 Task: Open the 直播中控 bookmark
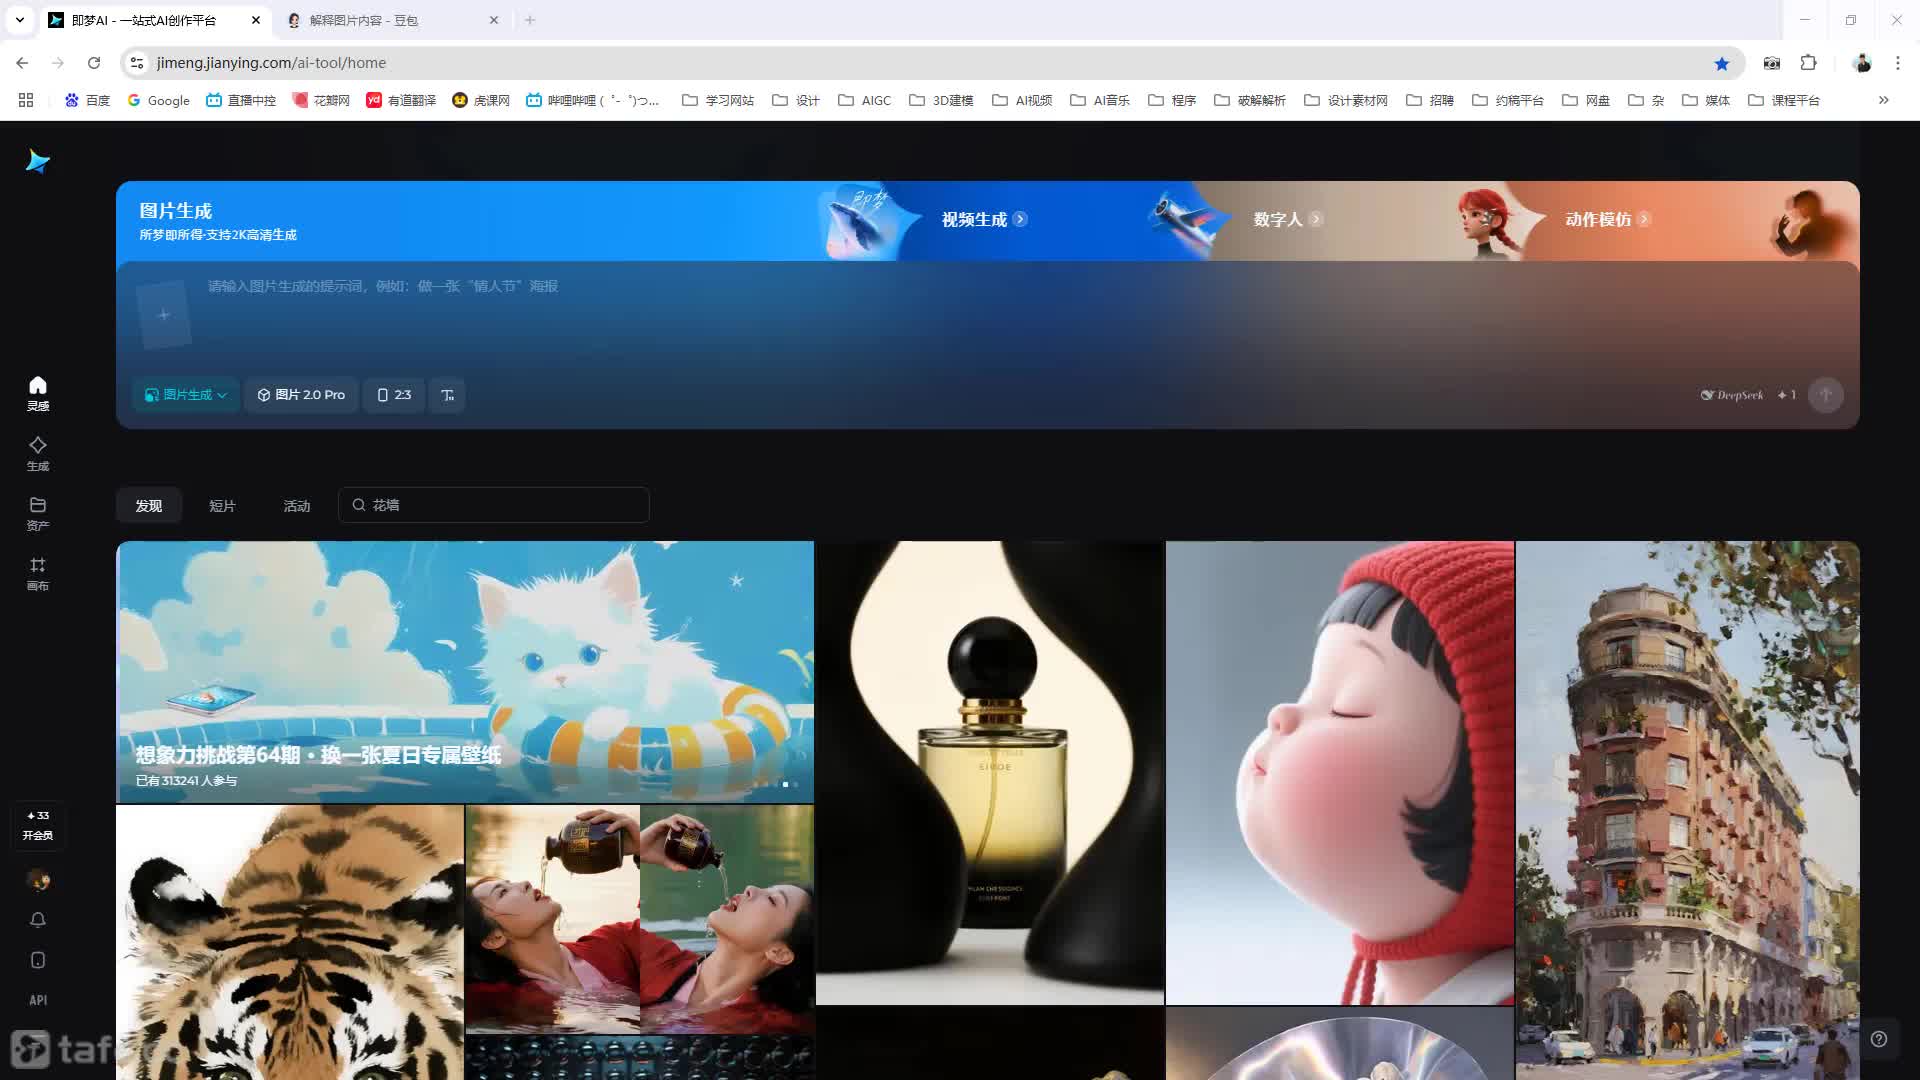(241, 100)
